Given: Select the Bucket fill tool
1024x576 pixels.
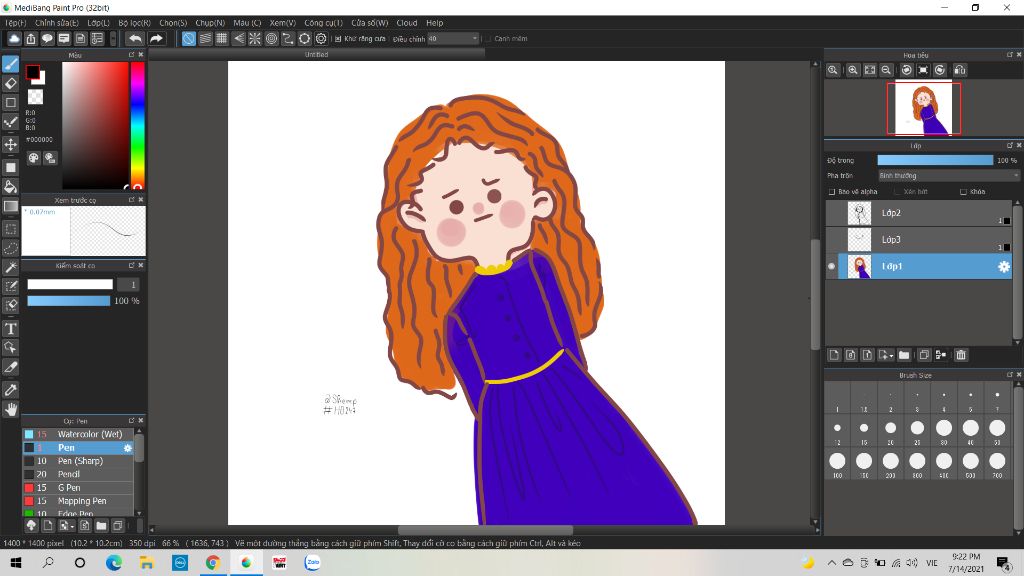Looking at the screenshot, I should point(10,187).
